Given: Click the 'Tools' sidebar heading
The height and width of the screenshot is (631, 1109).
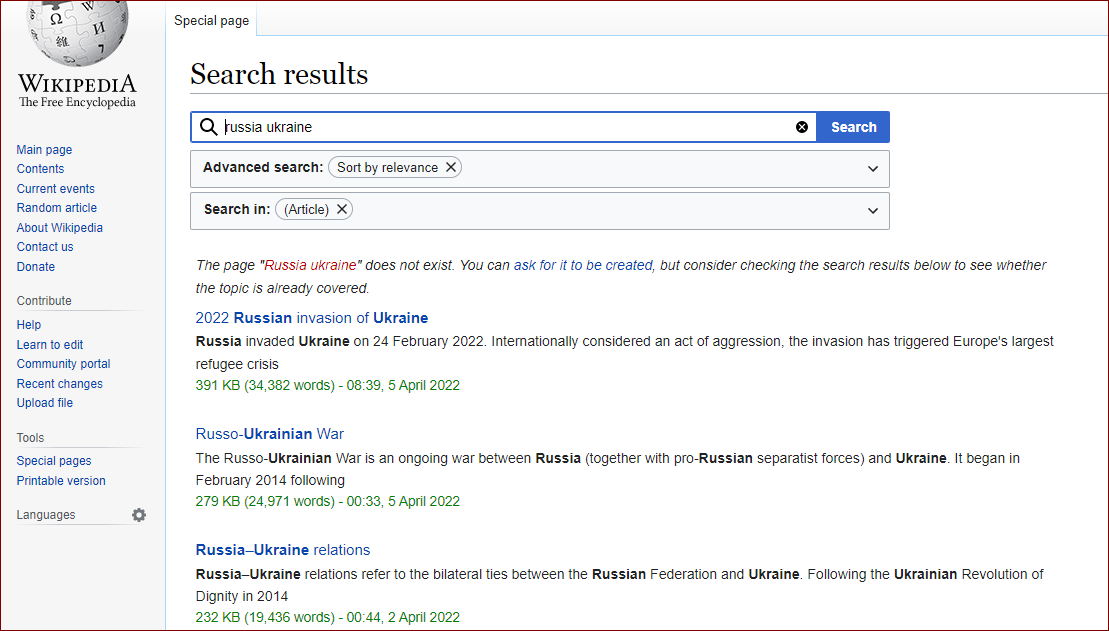Looking at the screenshot, I should (x=30, y=438).
